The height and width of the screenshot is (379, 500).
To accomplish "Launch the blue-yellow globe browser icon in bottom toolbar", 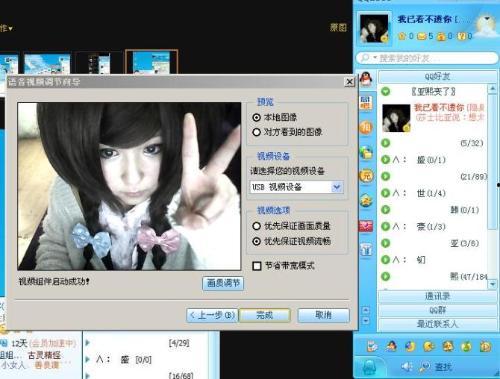I will [410, 346].
